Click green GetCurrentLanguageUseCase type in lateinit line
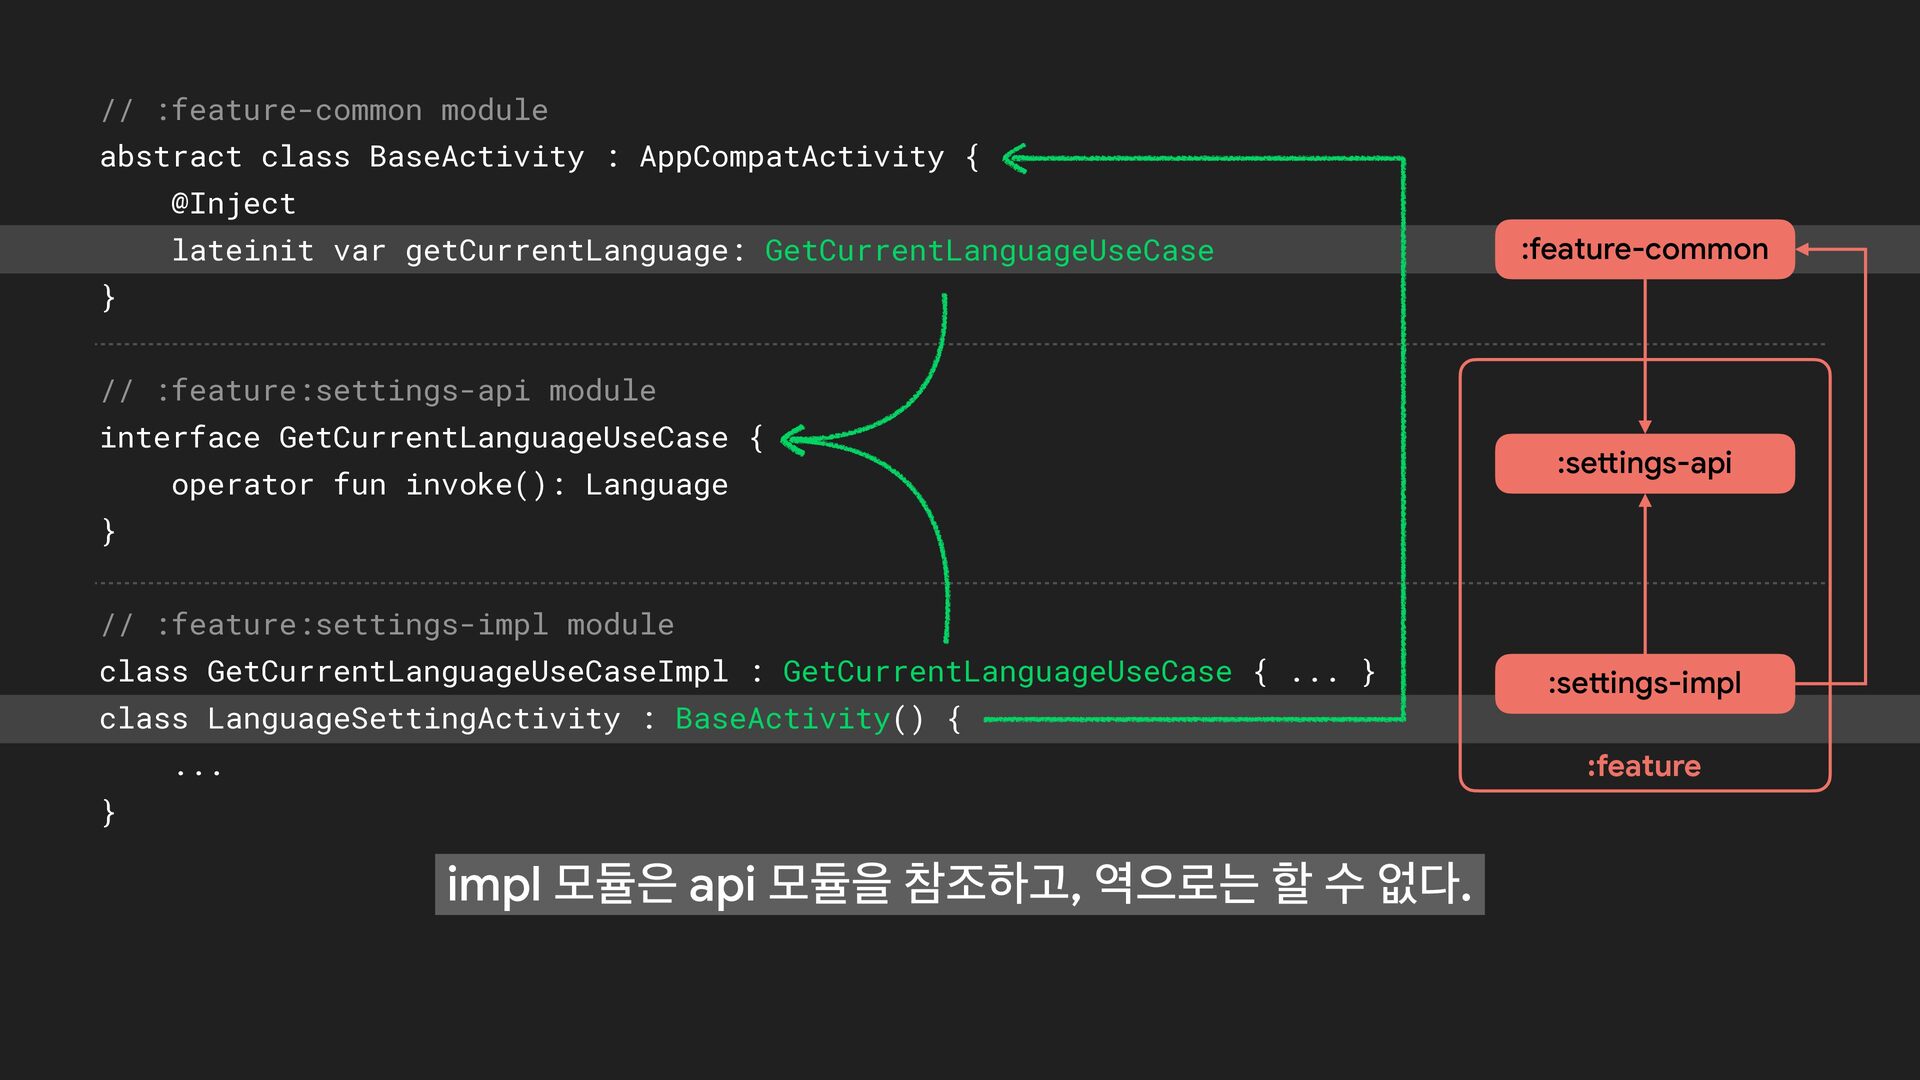Image resolution: width=1920 pixels, height=1080 pixels. point(988,251)
